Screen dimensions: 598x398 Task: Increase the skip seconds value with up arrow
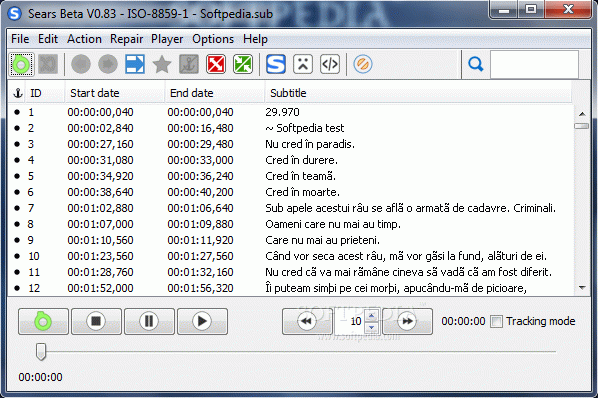371,315
